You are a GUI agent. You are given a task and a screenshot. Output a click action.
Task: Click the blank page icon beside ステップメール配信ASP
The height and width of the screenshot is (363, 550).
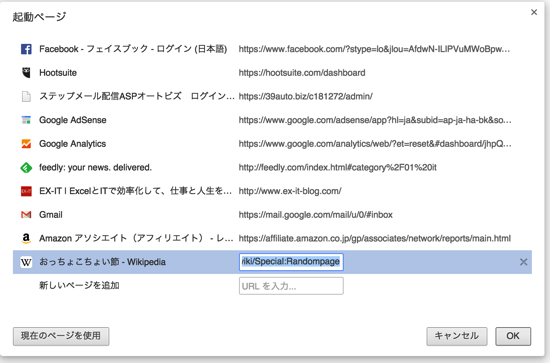pos(26,96)
